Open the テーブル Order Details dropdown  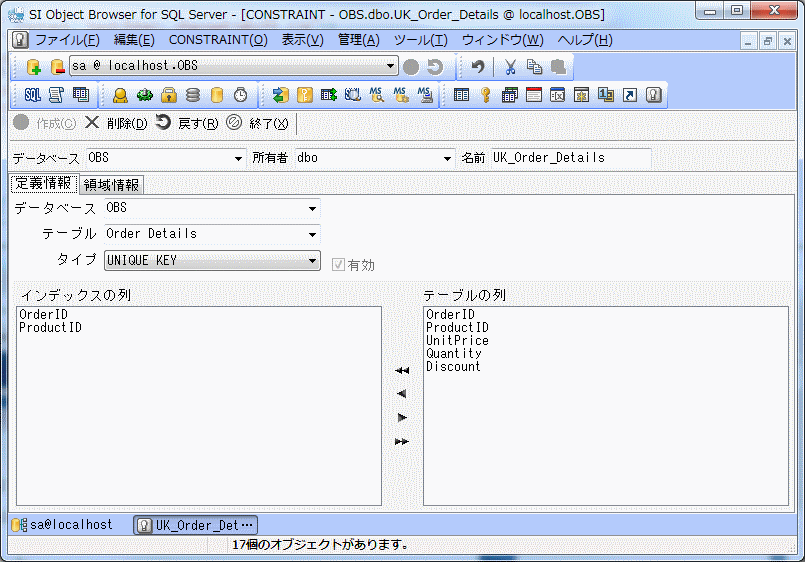(312, 235)
